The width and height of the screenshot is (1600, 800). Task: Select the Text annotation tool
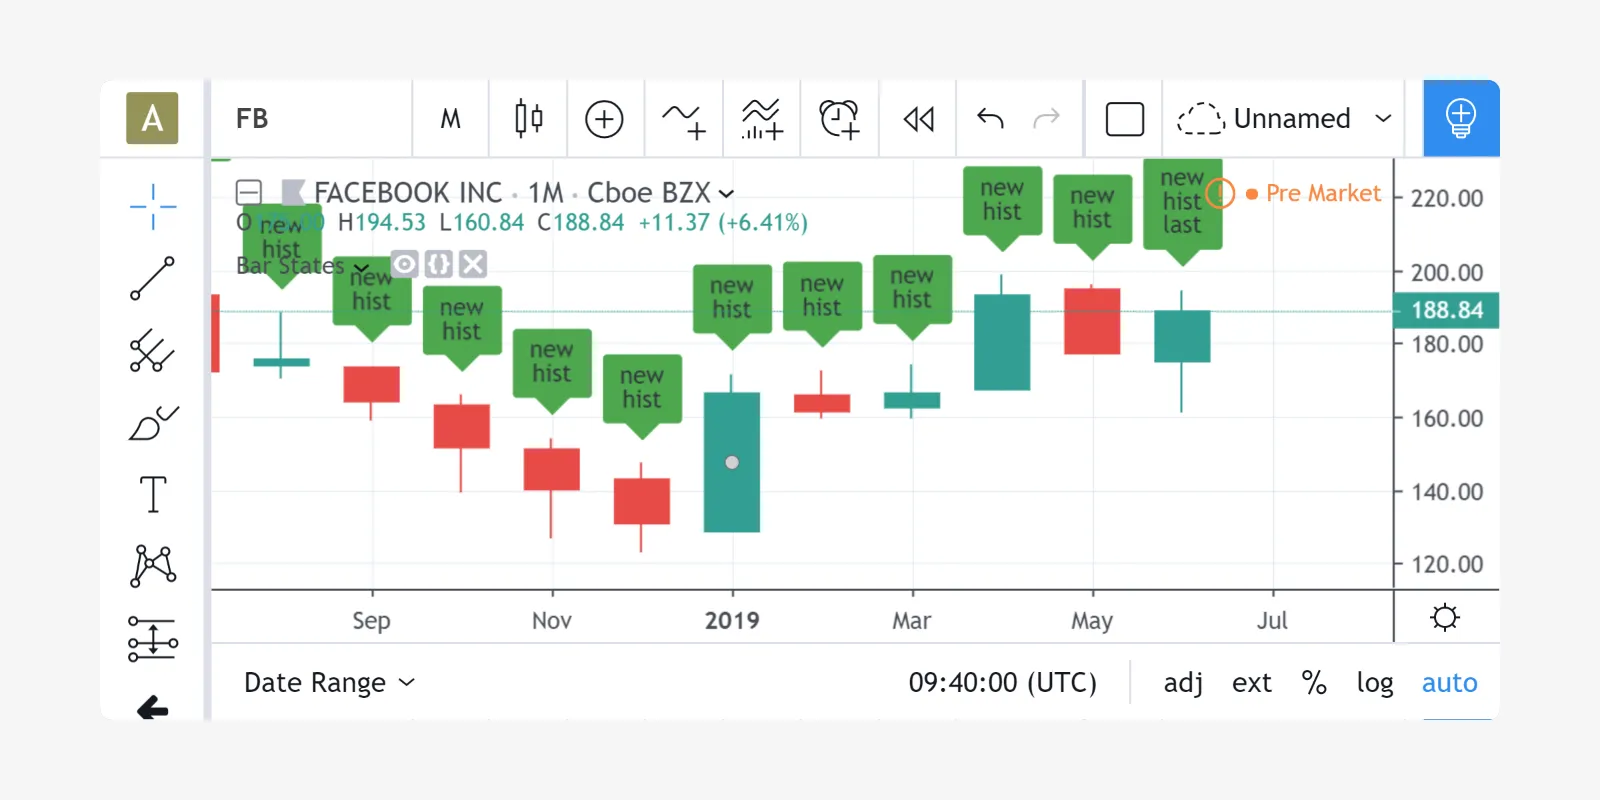153,494
